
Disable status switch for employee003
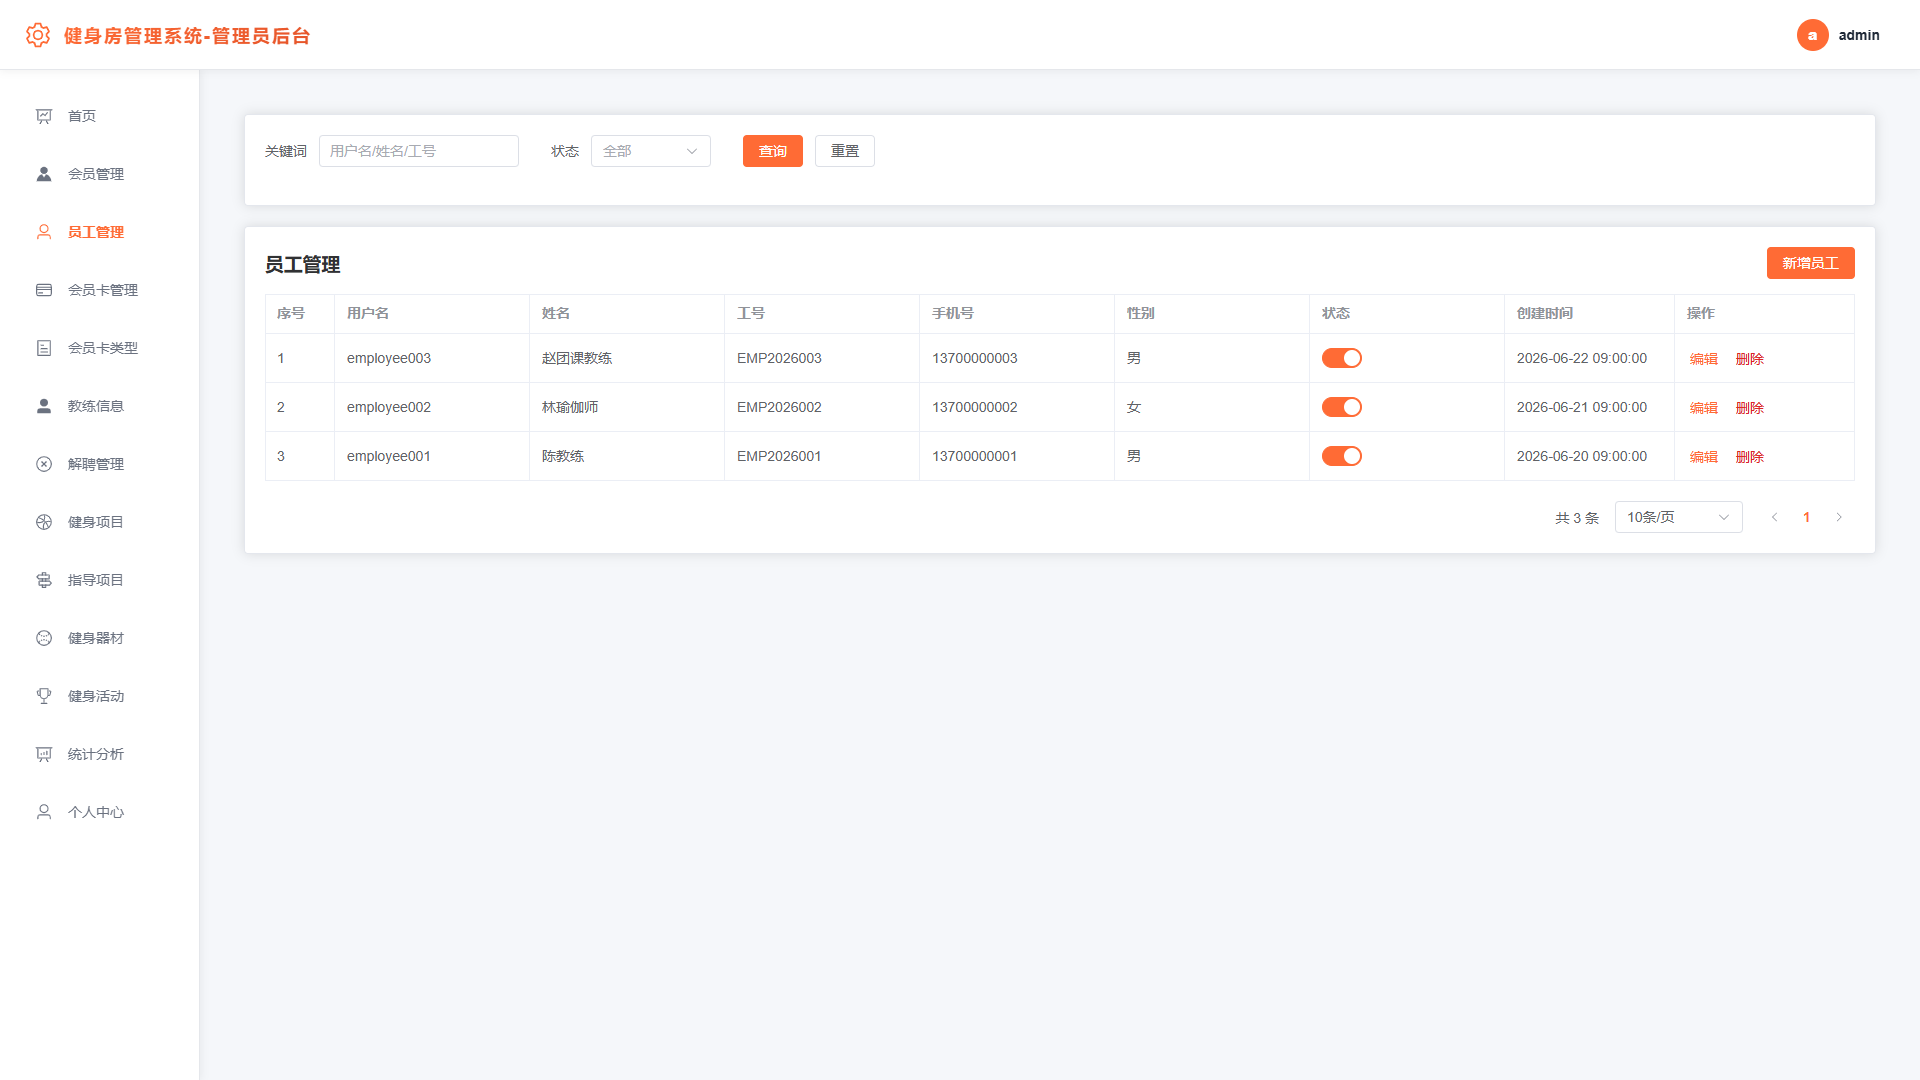[x=1342, y=358]
